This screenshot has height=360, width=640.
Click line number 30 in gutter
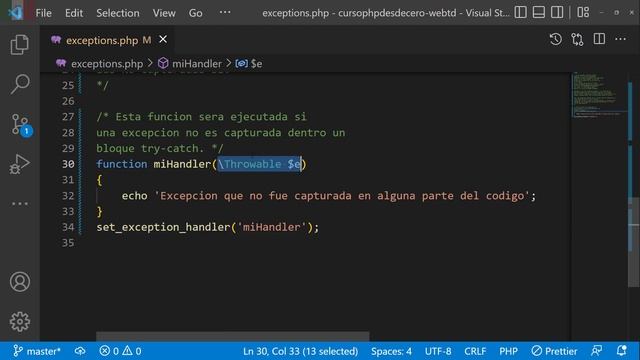click(x=68, y=164)
